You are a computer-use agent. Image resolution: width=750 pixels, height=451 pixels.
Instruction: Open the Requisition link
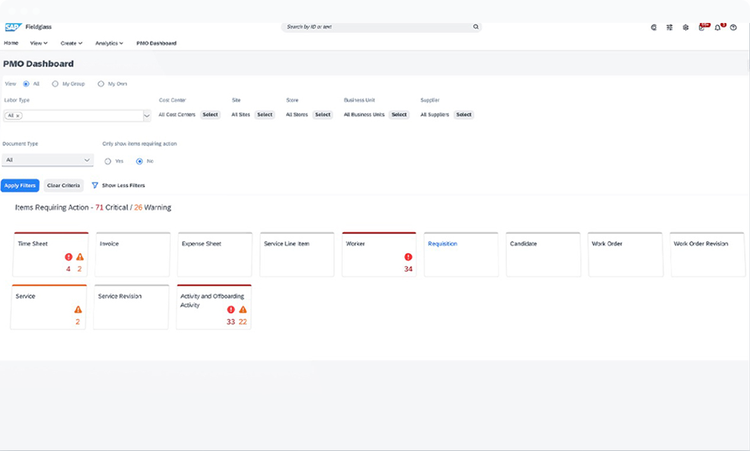tap(442, 243)
